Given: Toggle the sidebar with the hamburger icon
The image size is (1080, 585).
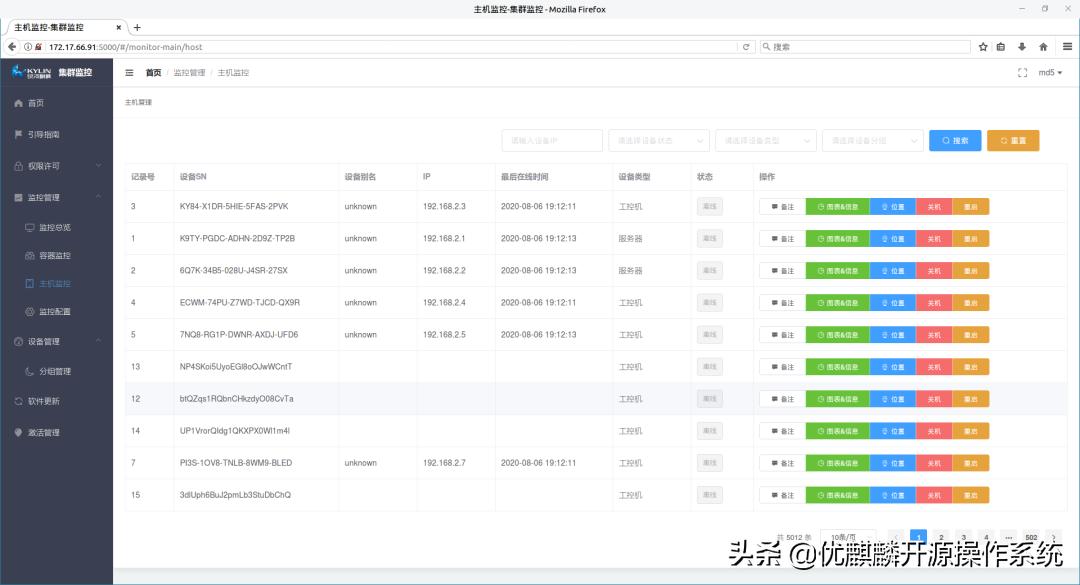Looking at the screenshot, I should point(128,72).
